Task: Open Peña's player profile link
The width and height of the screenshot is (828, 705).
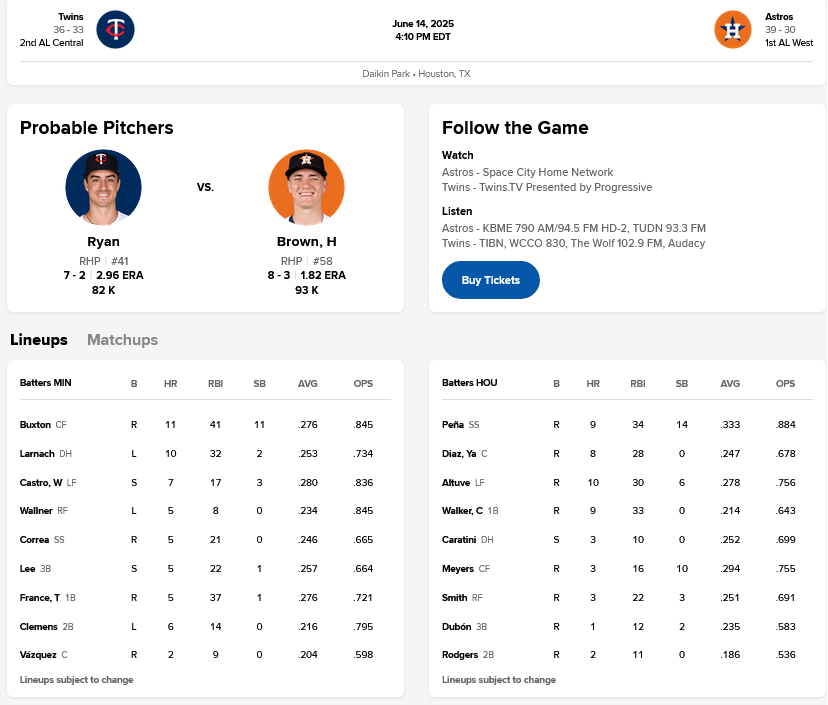Action: (x=453, y=425)
